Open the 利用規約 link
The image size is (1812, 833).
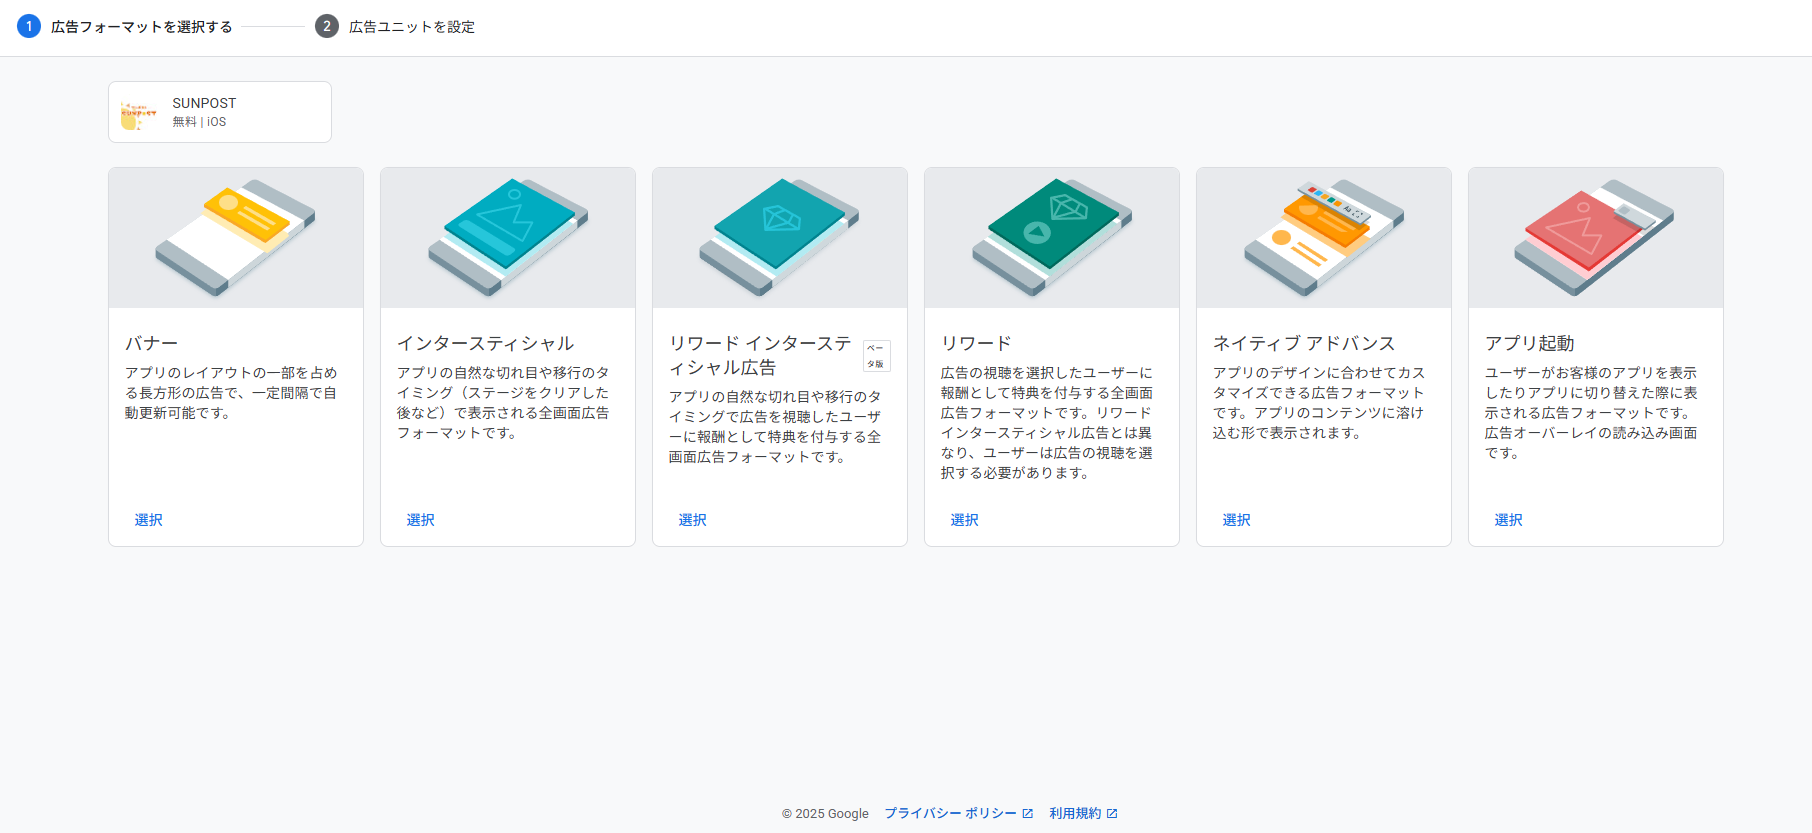(x=1076, y=813)
